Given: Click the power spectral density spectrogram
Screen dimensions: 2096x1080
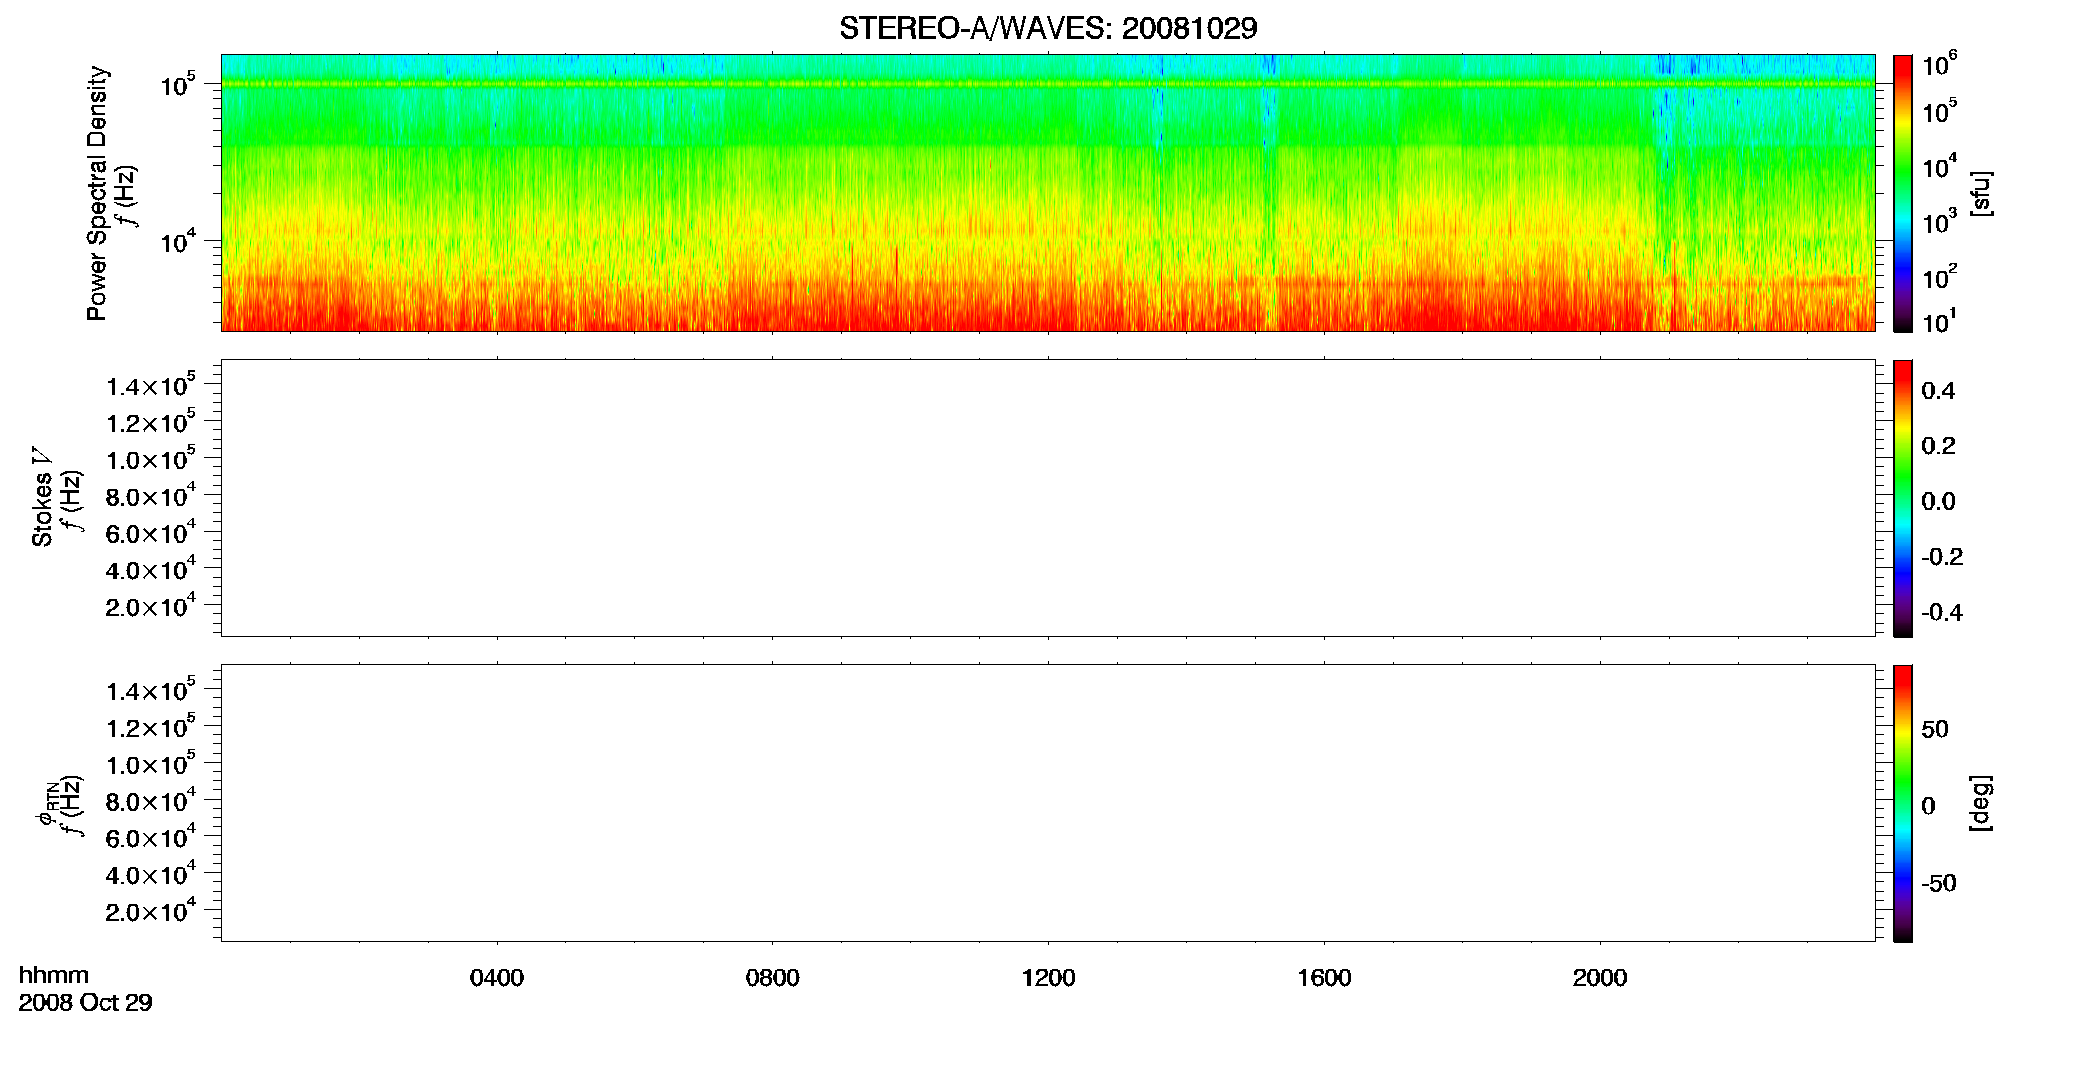Looking at the screenshot, I should pyautogui.click(x=1048, y=193).
